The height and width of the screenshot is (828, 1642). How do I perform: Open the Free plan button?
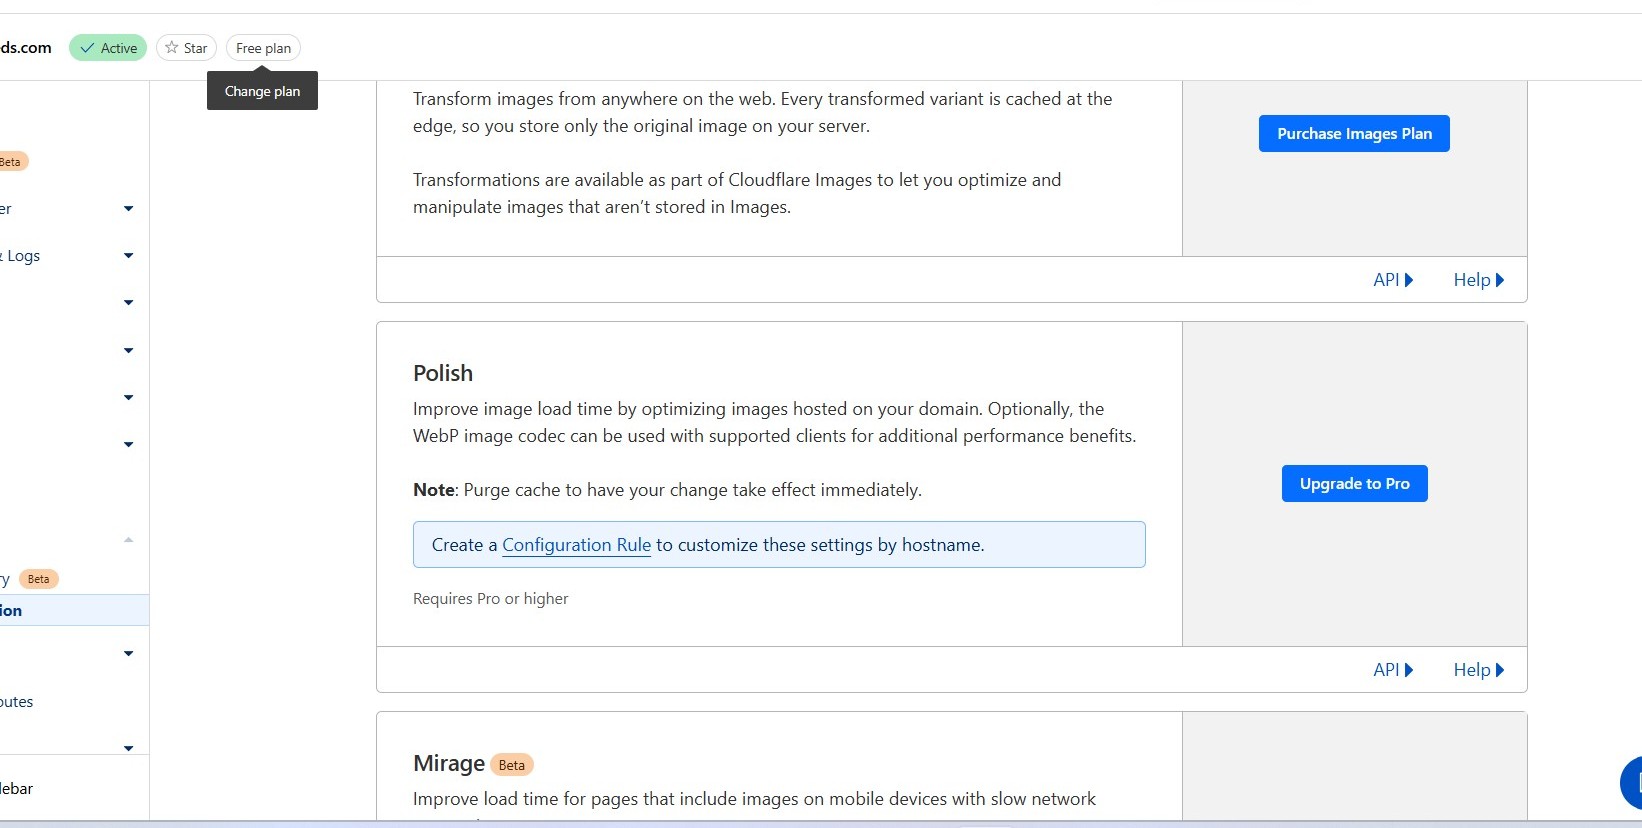263,48
